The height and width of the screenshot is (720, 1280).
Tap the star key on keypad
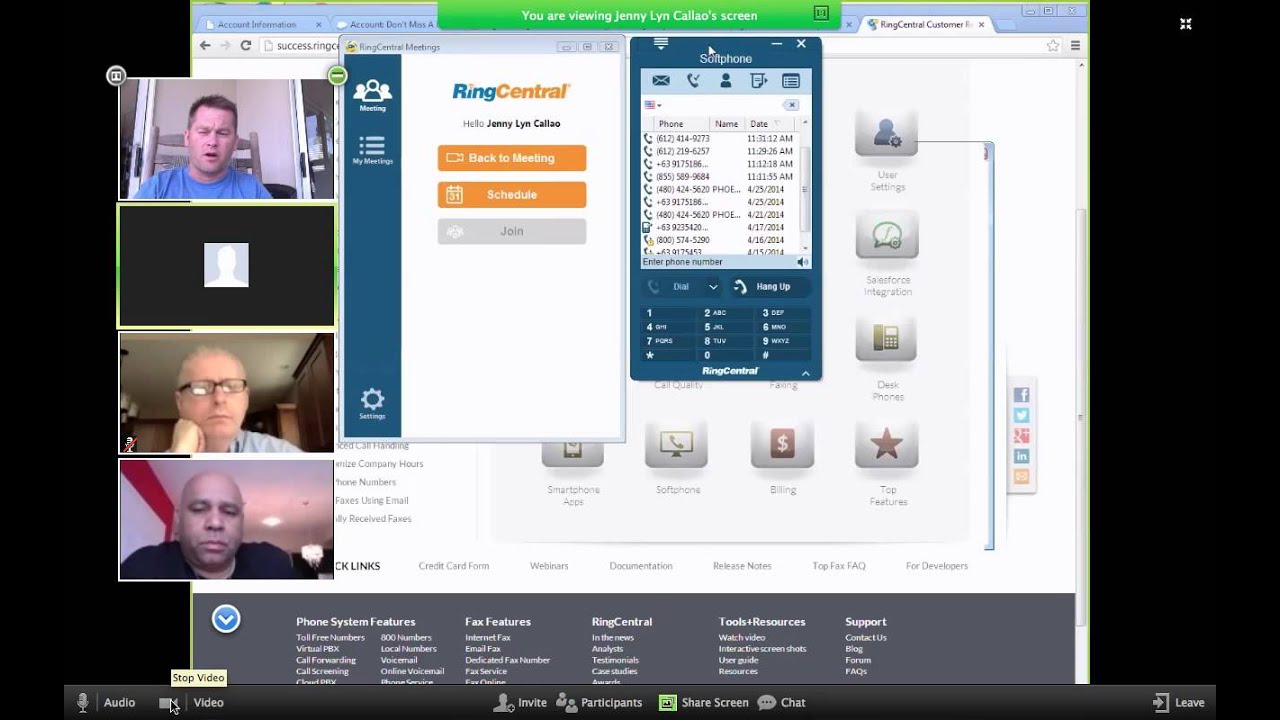pos(668,355)
